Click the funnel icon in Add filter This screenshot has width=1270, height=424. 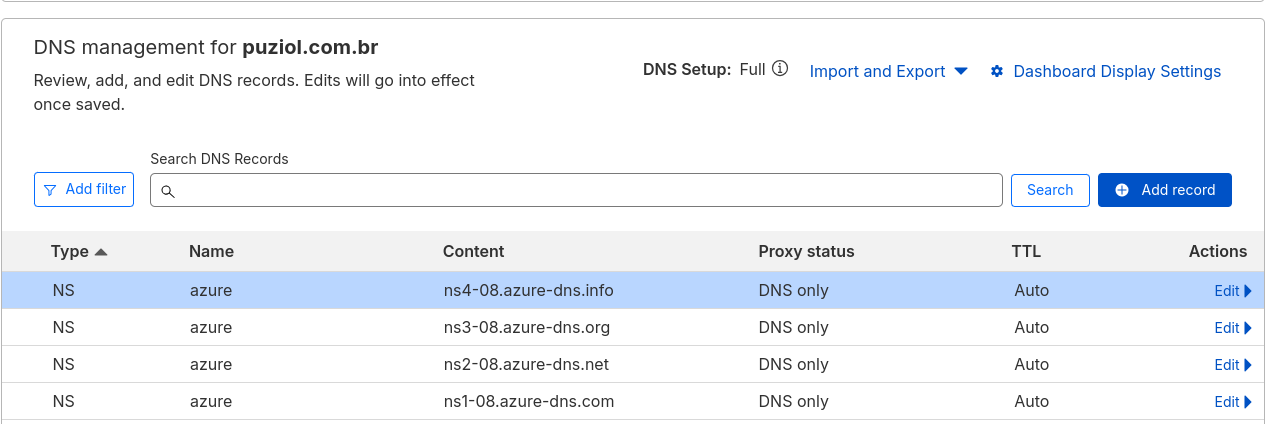point(50,189)
